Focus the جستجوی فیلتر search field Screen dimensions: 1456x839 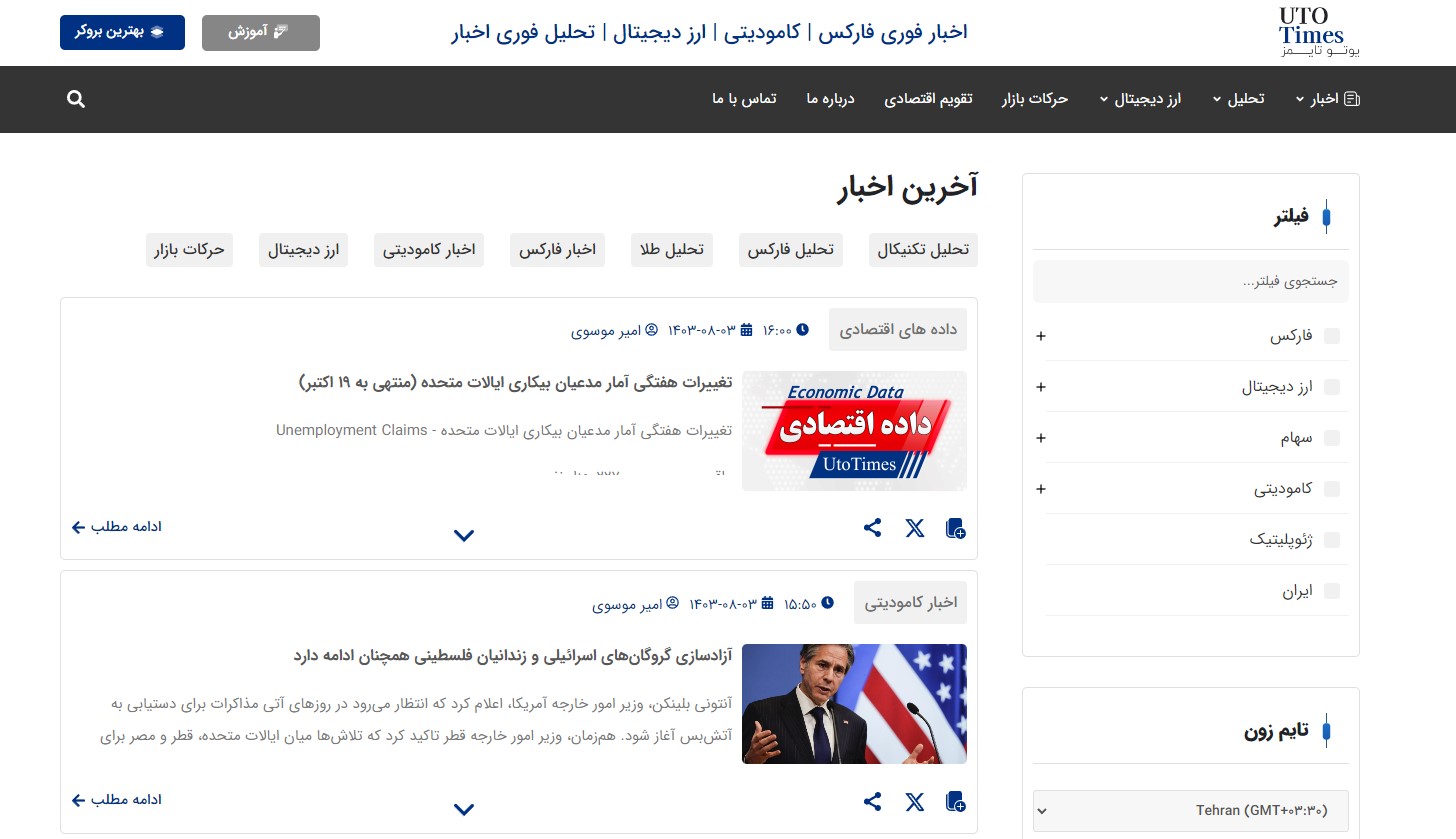point(1190,281)
